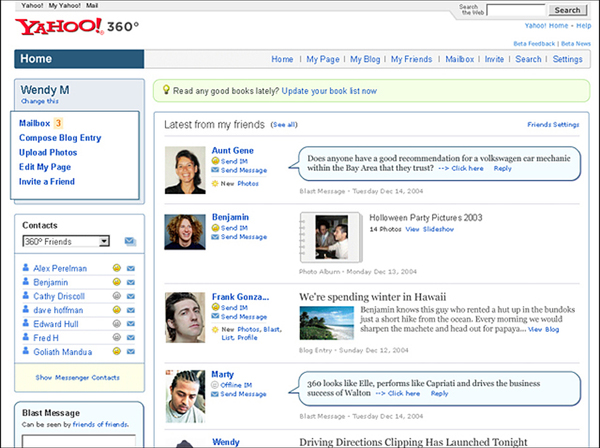The height and width of the screenshot is (448, 600).
Task: Select the Home tab
Action: pos(36,59)
